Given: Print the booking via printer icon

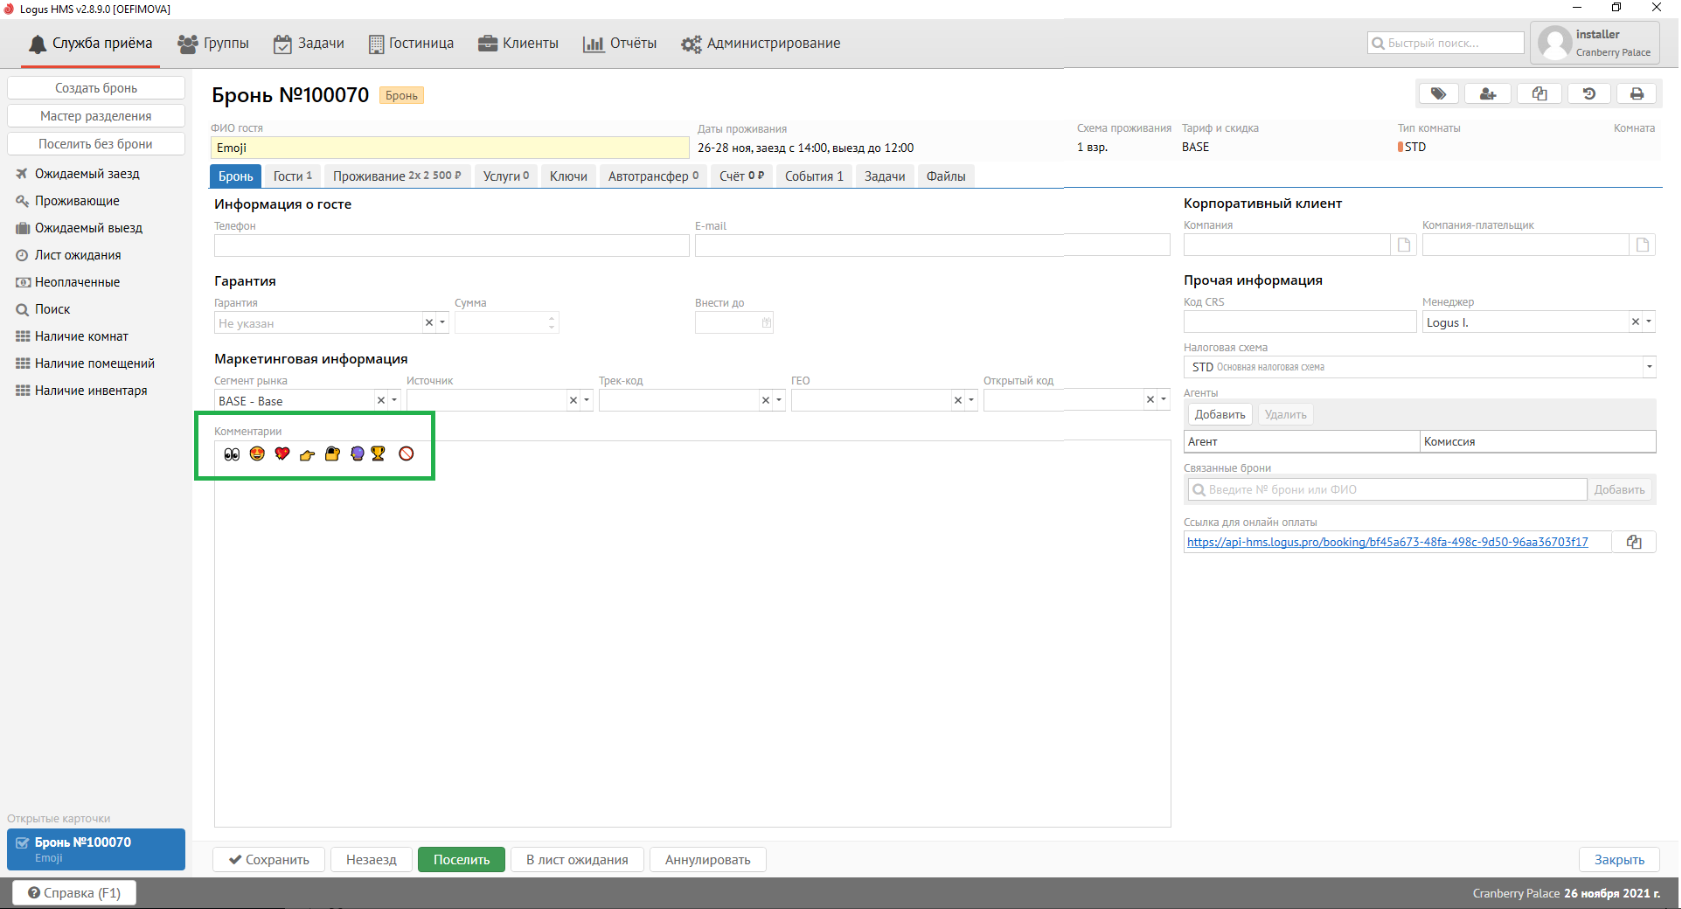Looking at the screenshot, I should coord(1637,94).
